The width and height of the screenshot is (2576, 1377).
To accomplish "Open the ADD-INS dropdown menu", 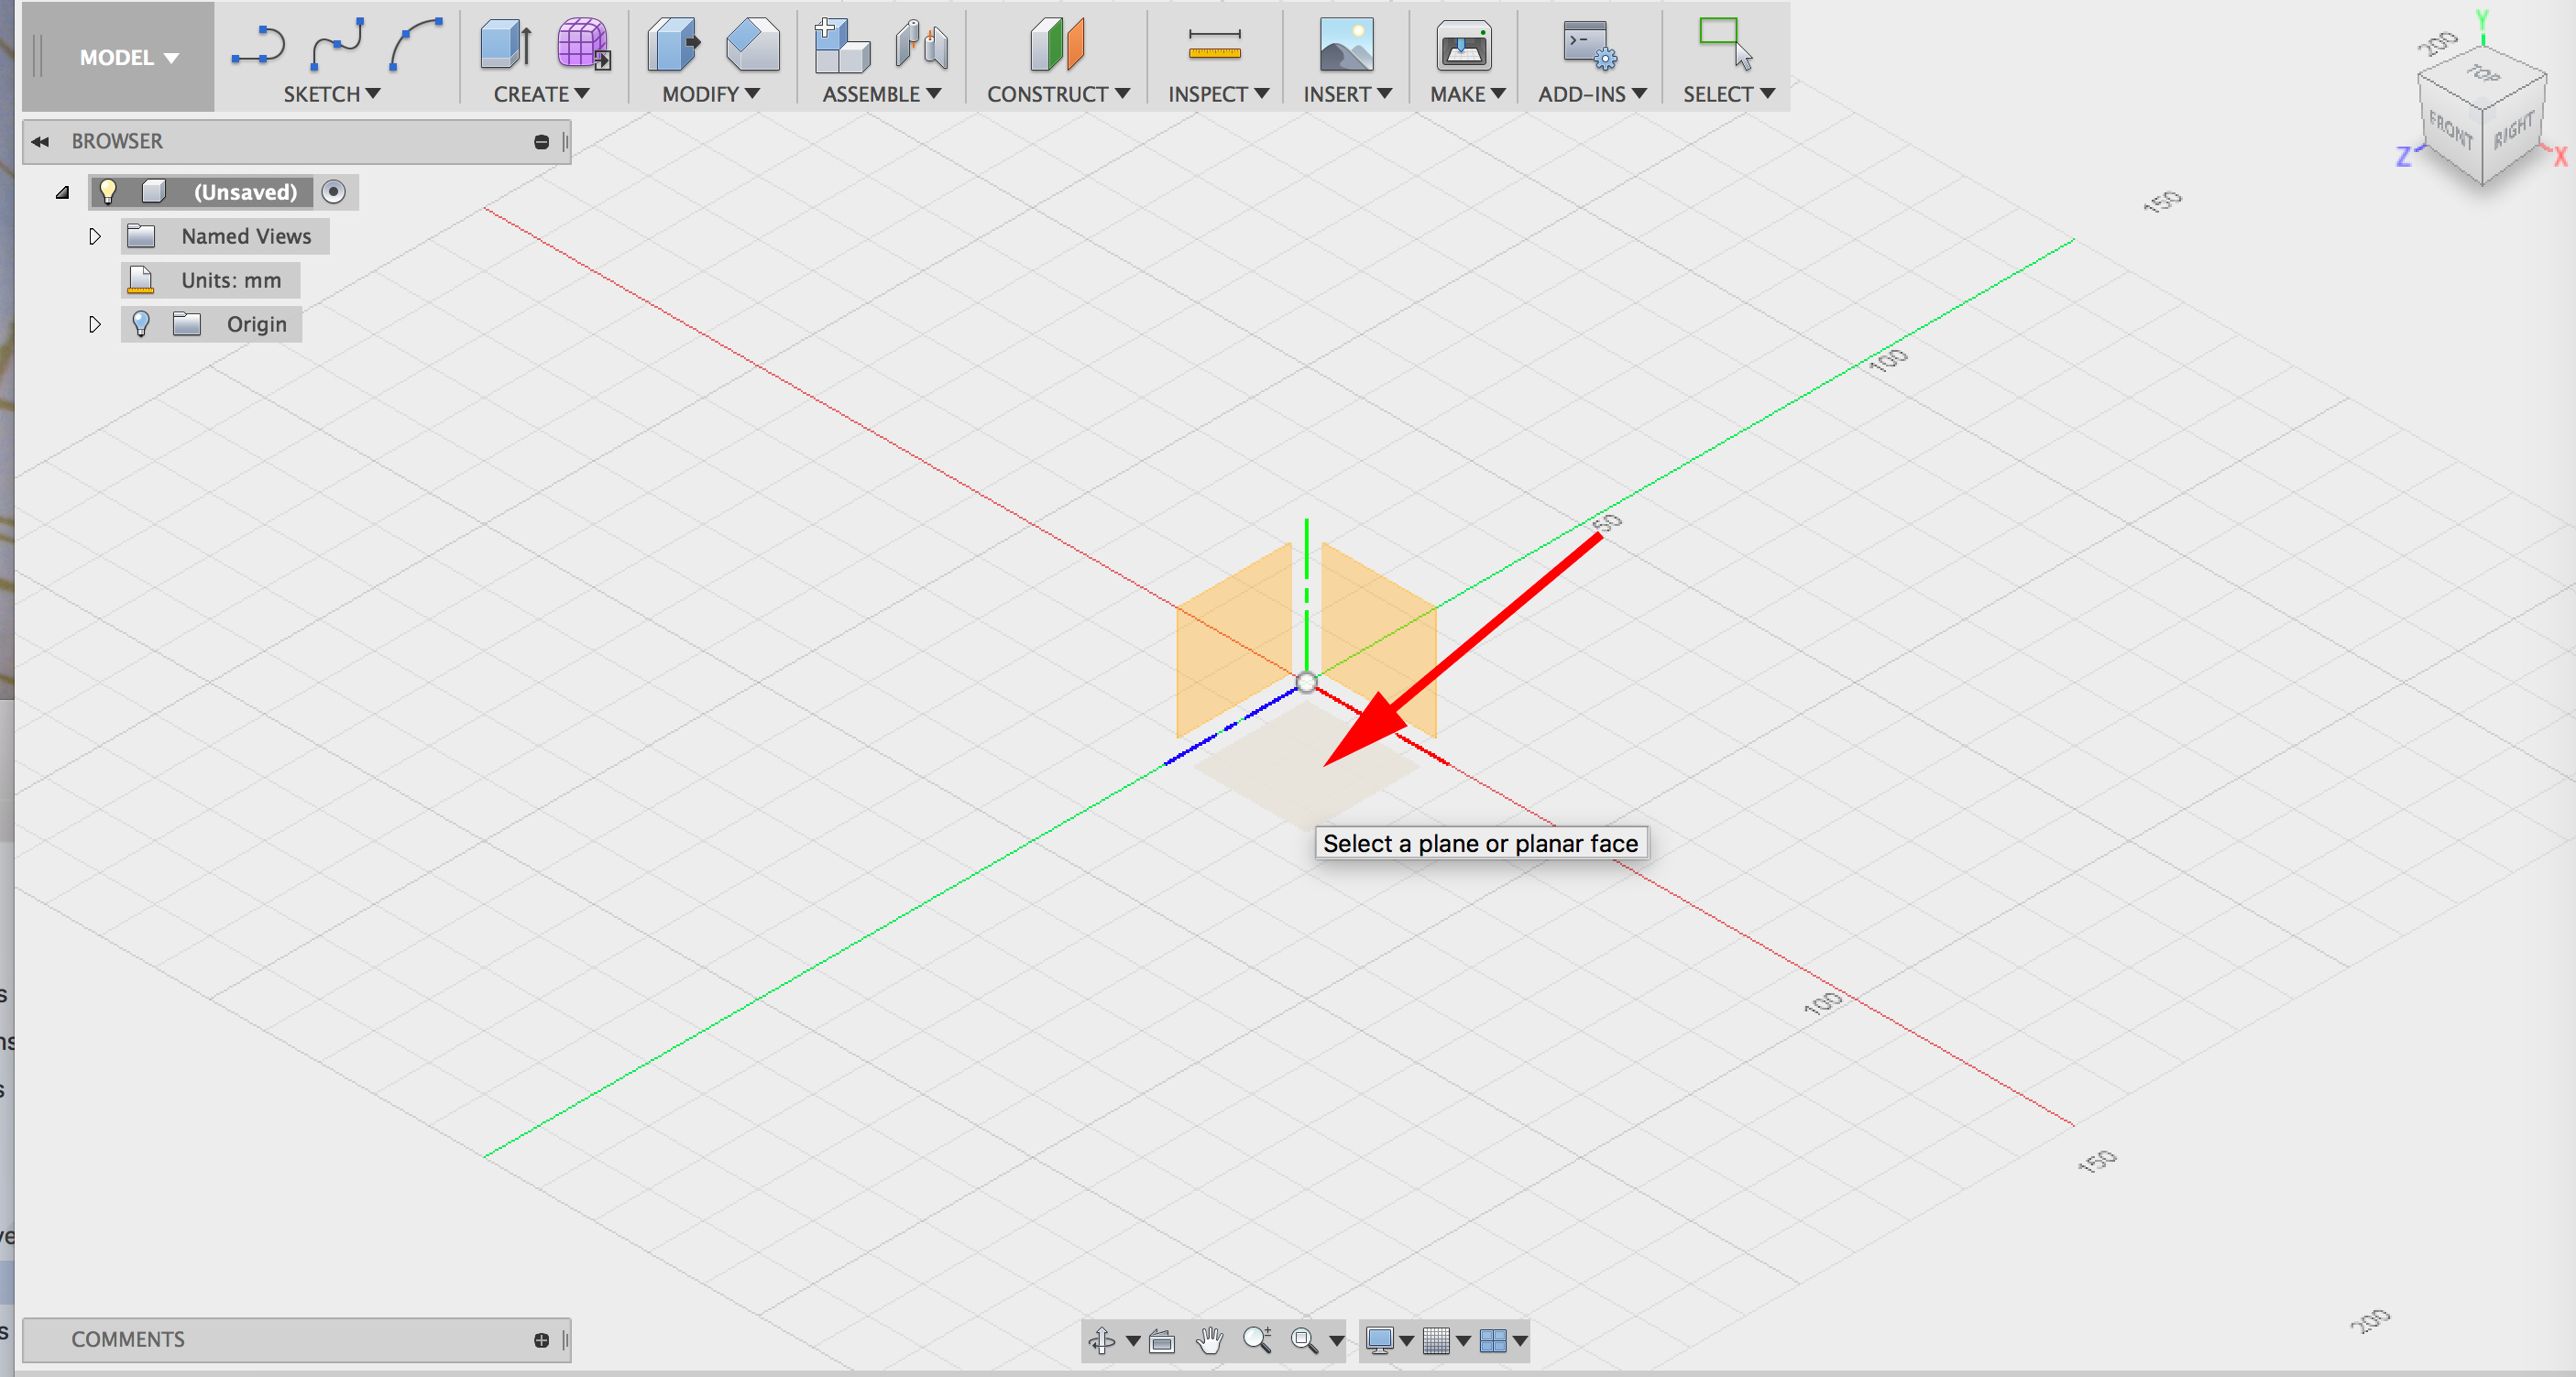I will point(1592,94).
